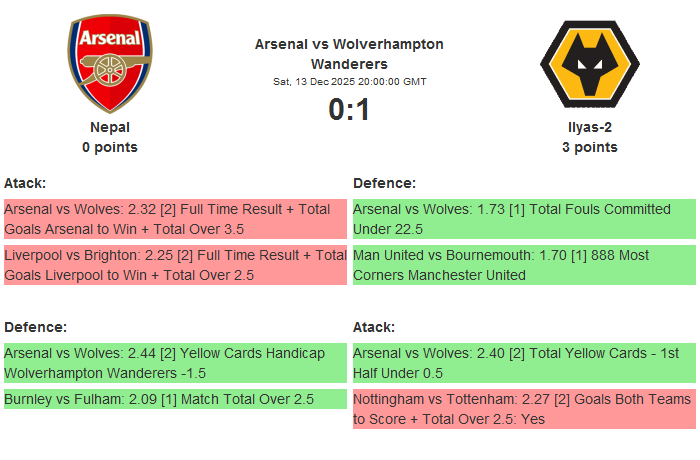Open the Arsenal vs Wolverhampton Wanderers match title
Image resolution: width=700 pixels, height=460 pixels.
(349, 54)
